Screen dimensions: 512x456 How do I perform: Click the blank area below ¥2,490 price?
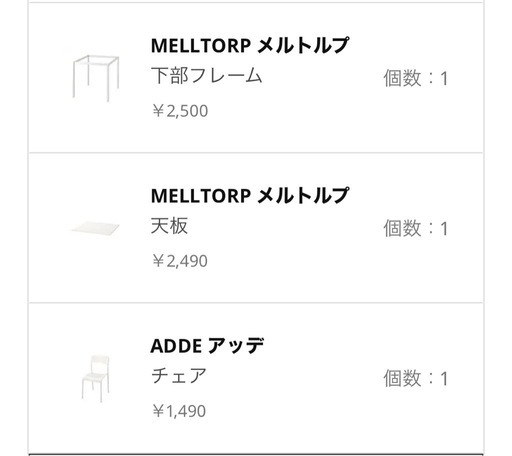click(256, 287)
